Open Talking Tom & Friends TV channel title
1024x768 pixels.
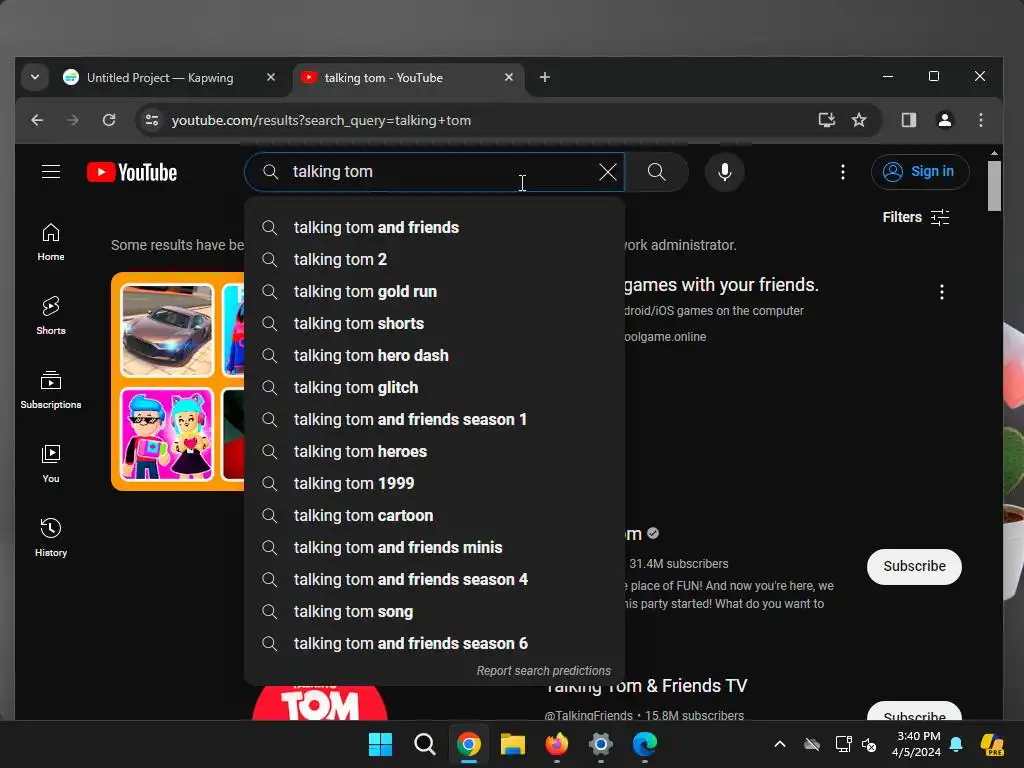[x=645, y=686]
